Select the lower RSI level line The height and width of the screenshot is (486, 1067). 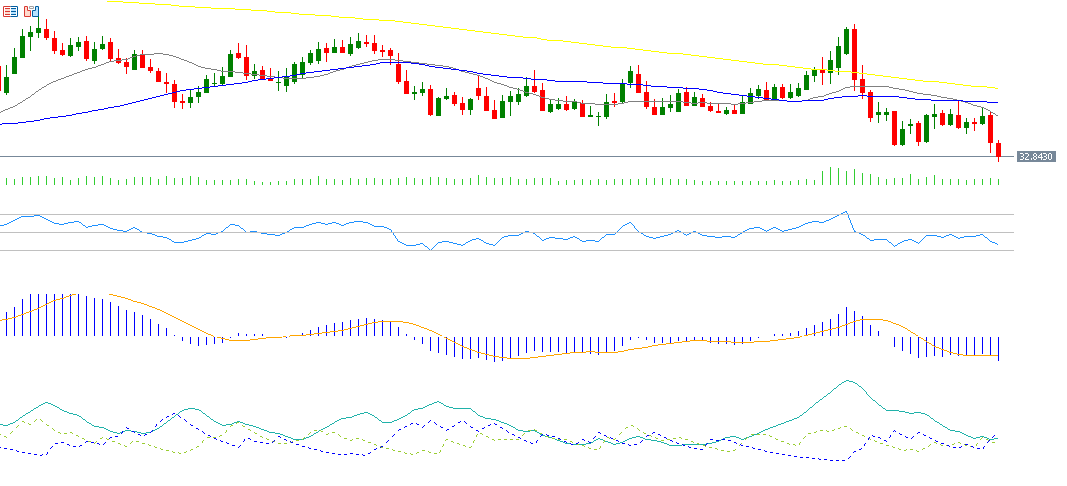500,250
